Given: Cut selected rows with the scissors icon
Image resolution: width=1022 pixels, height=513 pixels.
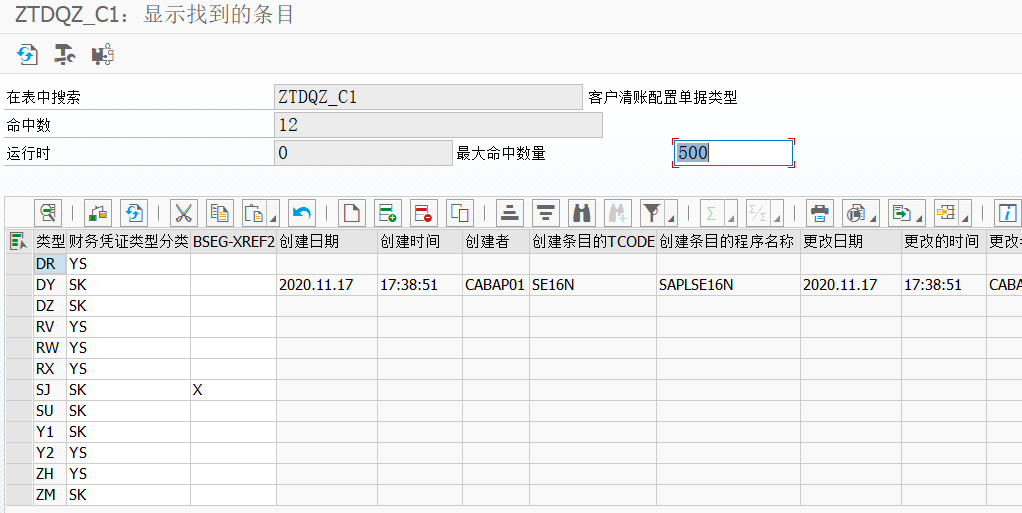Looking at the screenshot, I should (184, 213).
